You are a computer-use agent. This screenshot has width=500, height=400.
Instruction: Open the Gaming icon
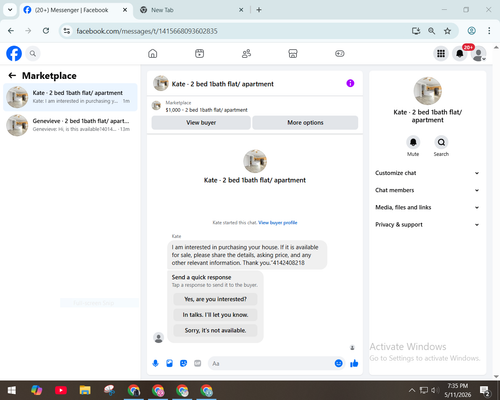340,53
